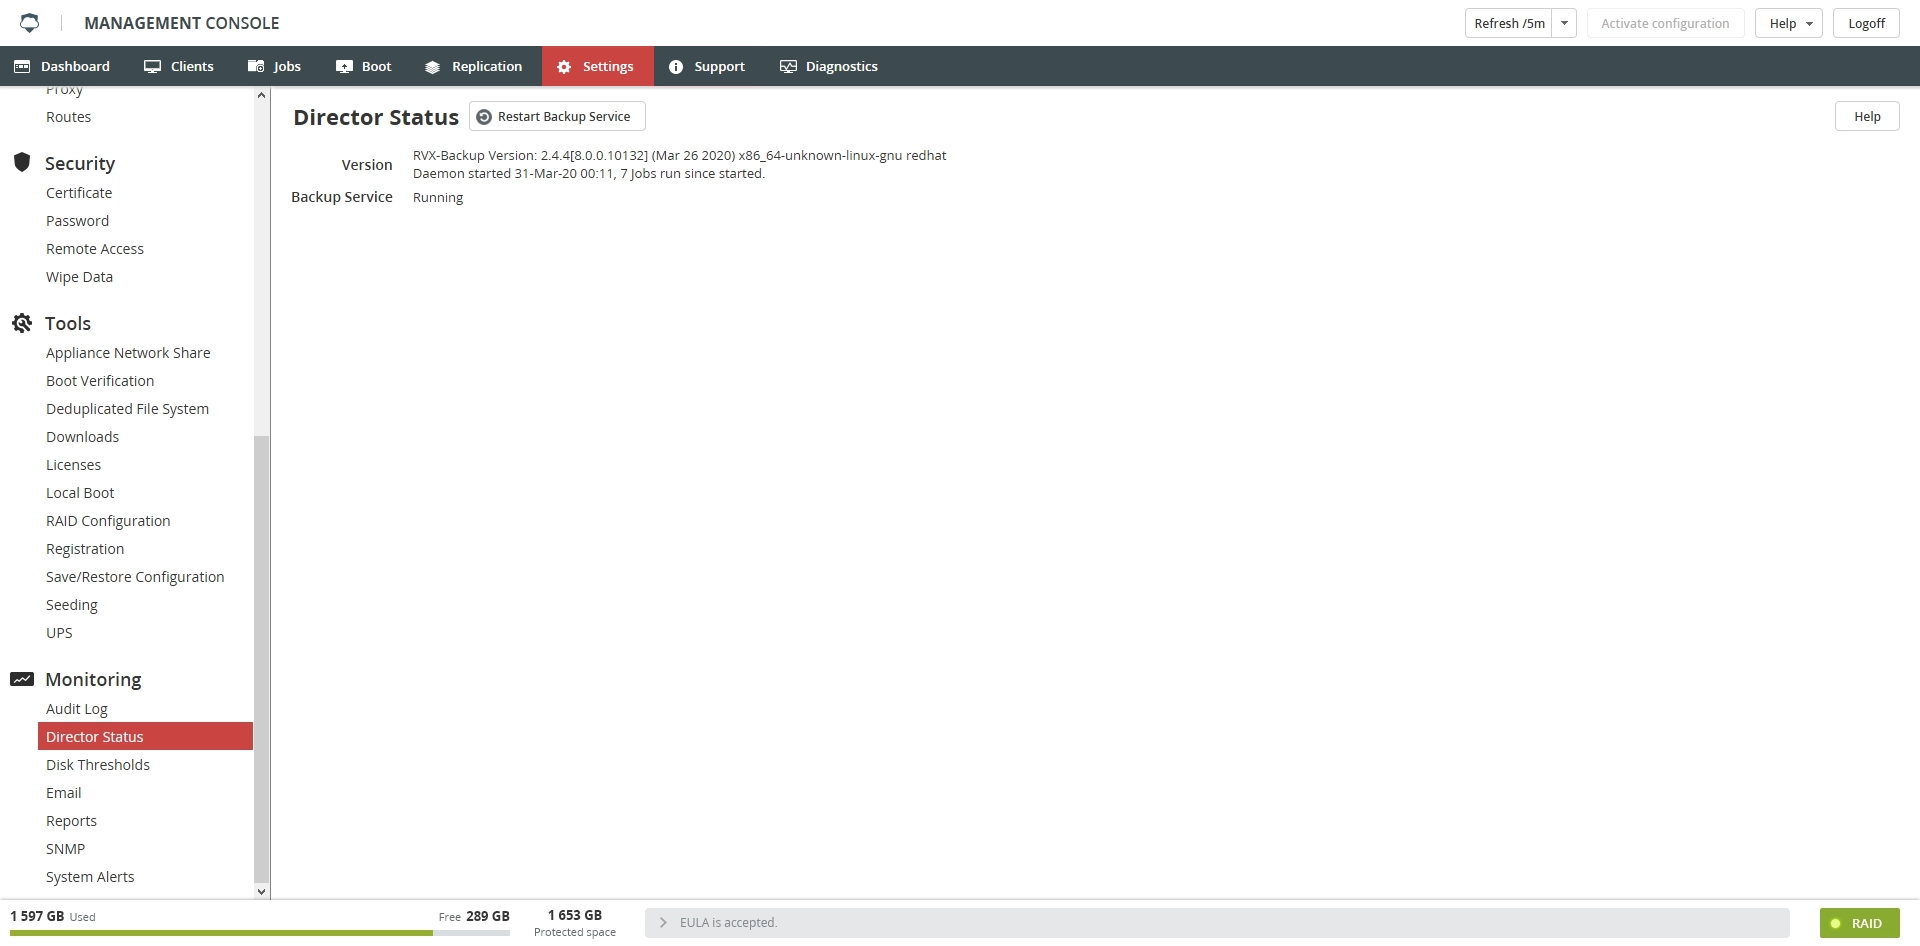Click the Support info icon

pyautogui.click(x=676, y=67)
